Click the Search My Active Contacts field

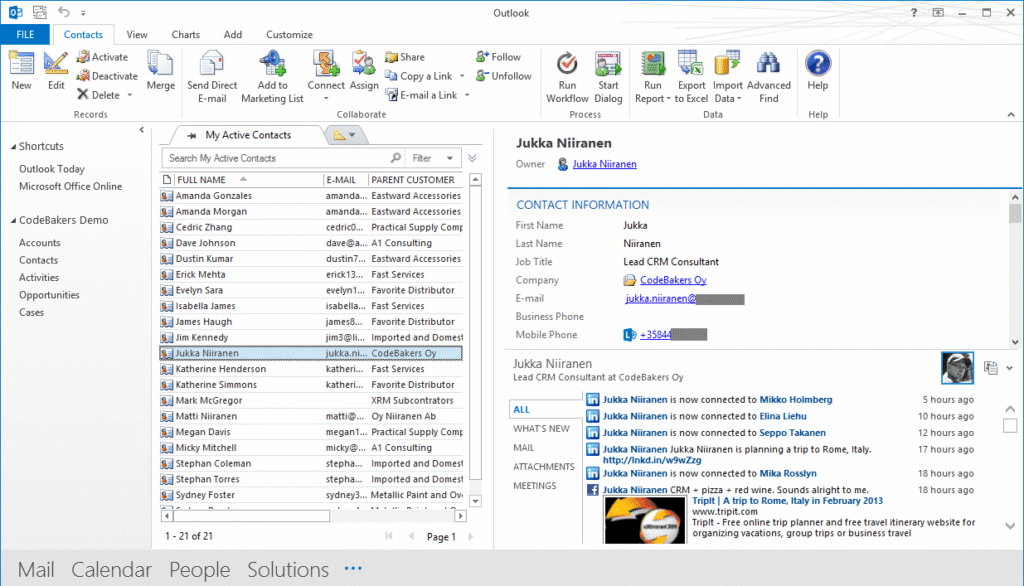pyautogui.click(x=277, y=158)
